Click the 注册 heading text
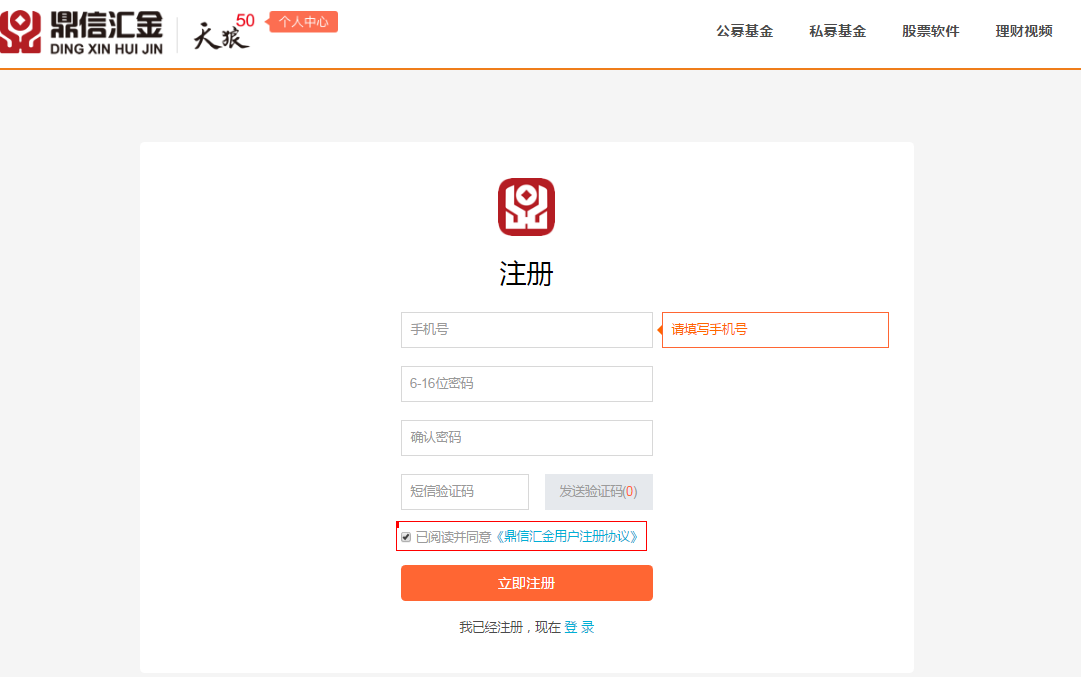Screen dimensions: 1081x677 [x=527, y=274]
